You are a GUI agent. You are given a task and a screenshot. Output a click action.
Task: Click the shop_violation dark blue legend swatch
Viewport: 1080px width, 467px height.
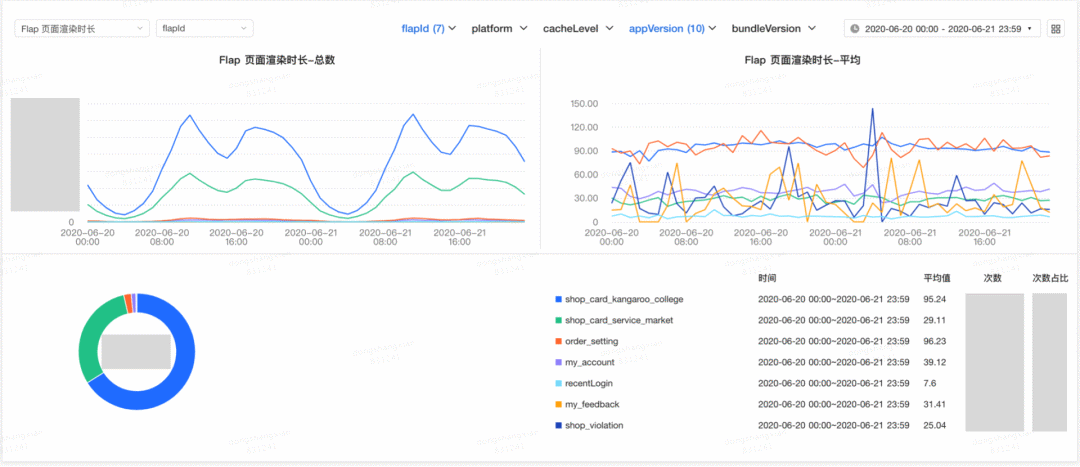tap(559, 426)
